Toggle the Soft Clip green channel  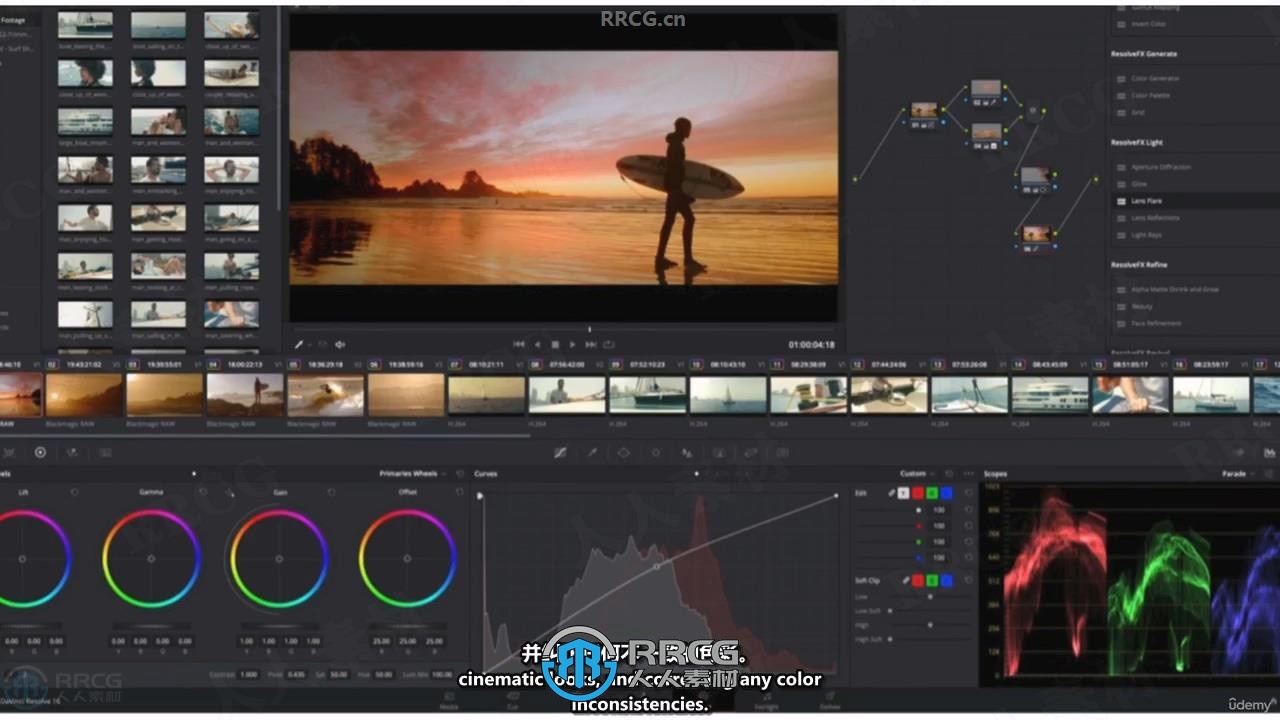(x=932, y=580)
